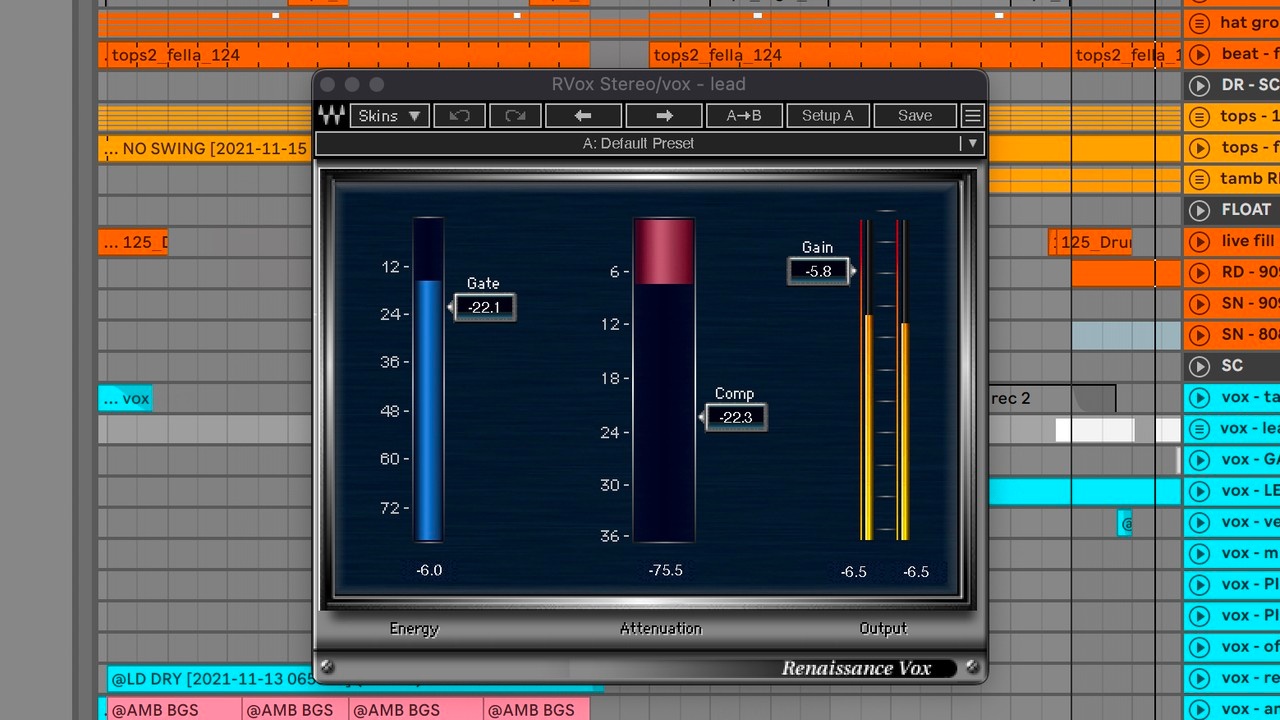Close the RVox plugin window
The height and width of the screenshot is (720, 1280).
click(329, 85)
